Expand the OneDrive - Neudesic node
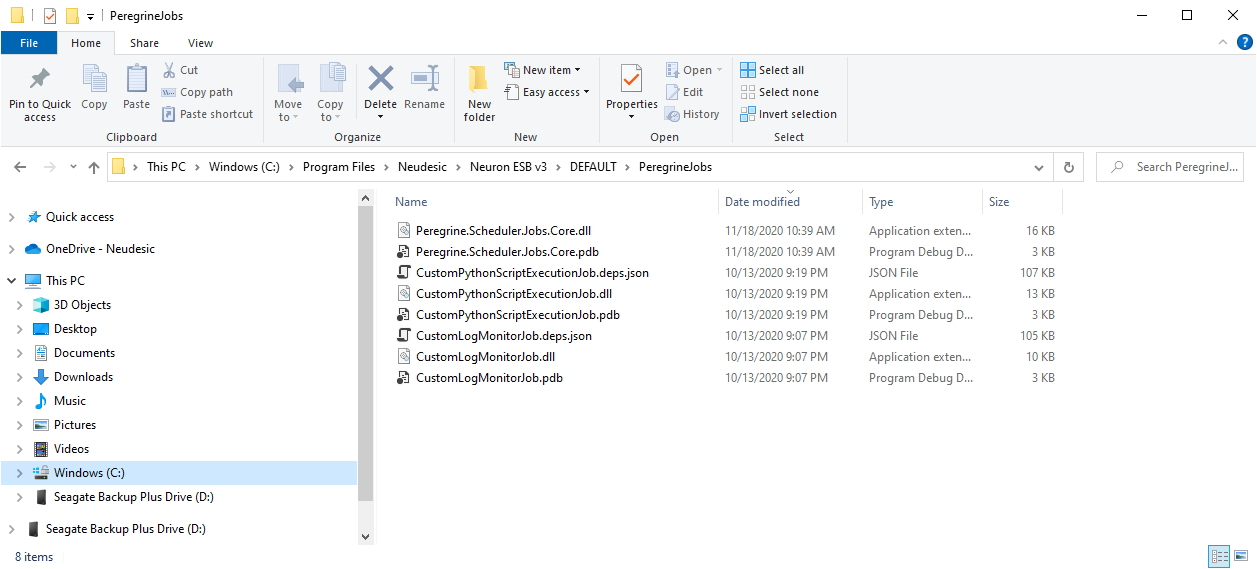Image resolution: width=1257 pixels, height=569 pixels. point(12,249)
